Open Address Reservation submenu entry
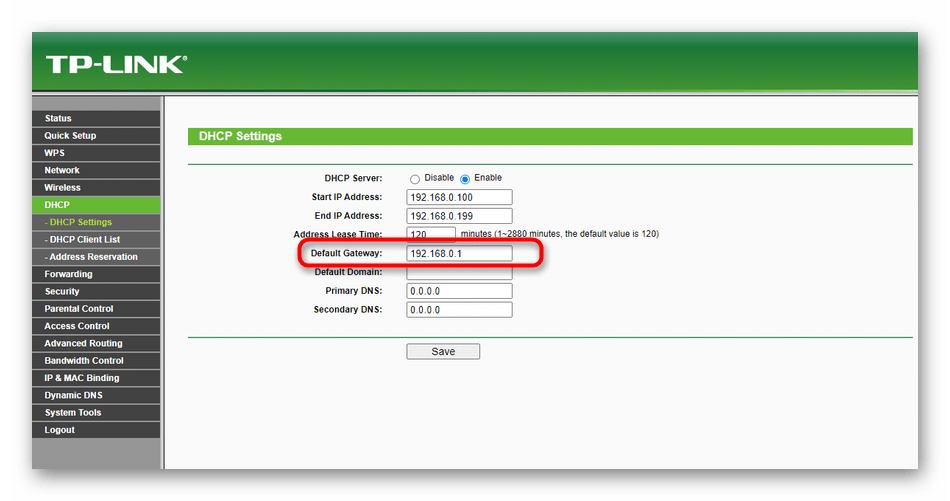Screen dimensions: 950x501 coord(96,257)
